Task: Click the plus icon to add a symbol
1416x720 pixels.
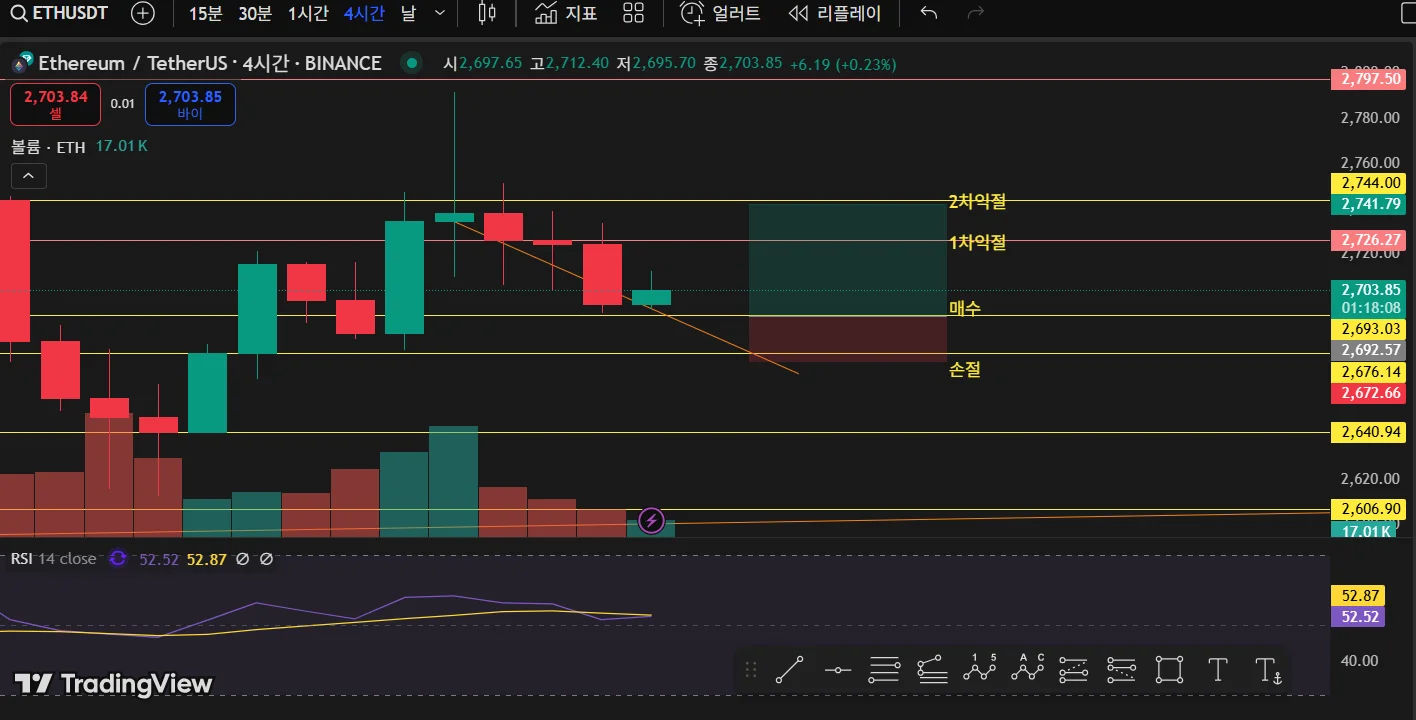Action: [x=143, y=13]
